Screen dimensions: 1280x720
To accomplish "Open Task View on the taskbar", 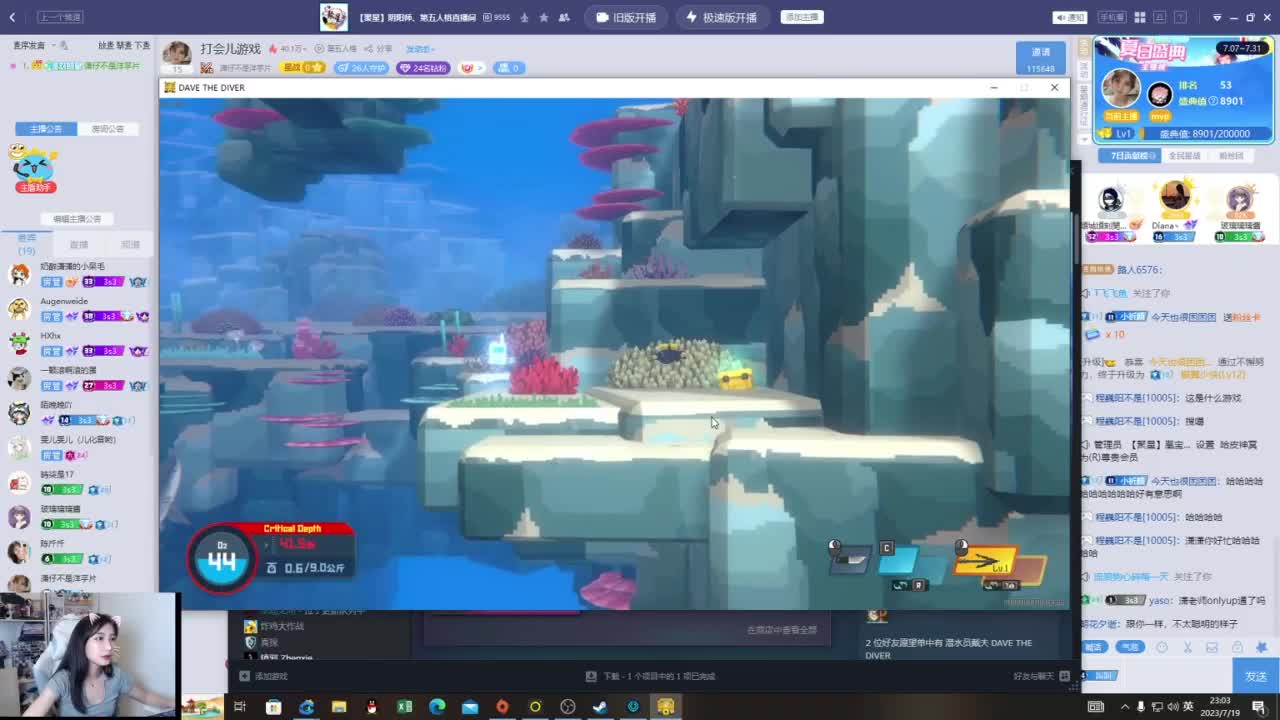I will (x=240, y=707).
